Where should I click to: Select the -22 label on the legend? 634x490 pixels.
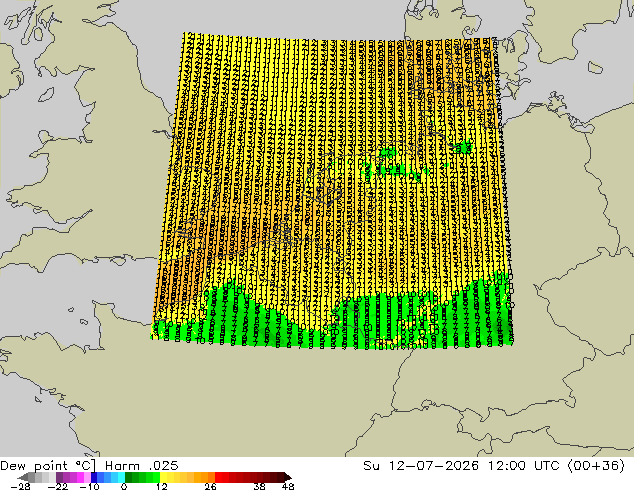[58, 486]
